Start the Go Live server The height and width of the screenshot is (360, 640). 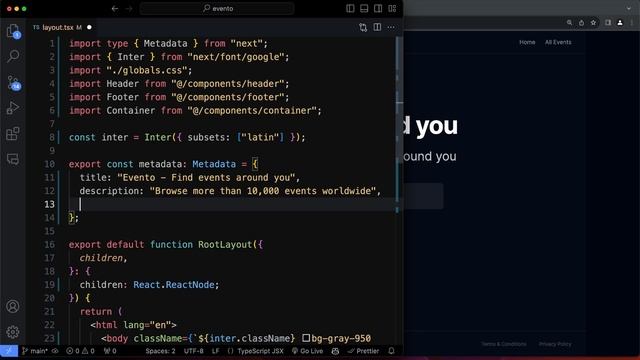(x=307, y=351)
